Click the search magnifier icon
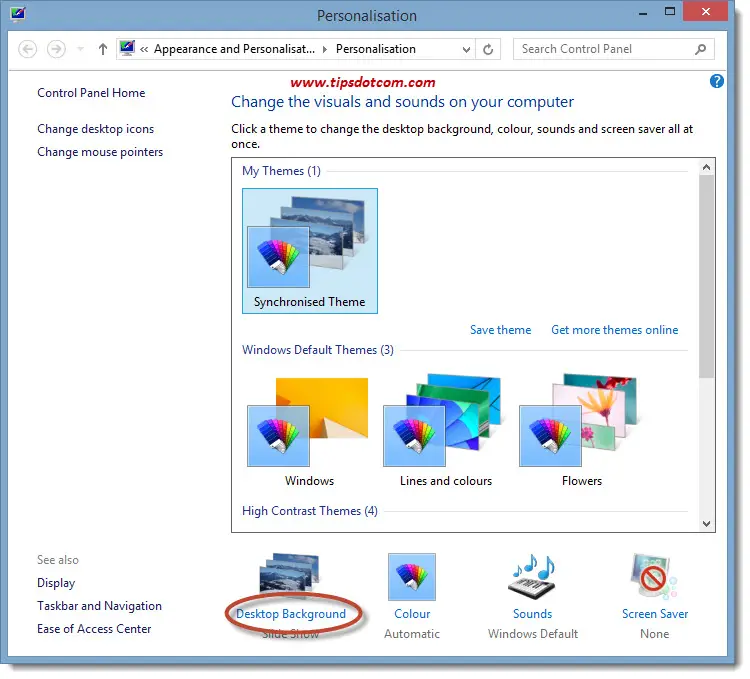Screen dimensions: 750x679 pyautogui.click(x=701, y=49)
